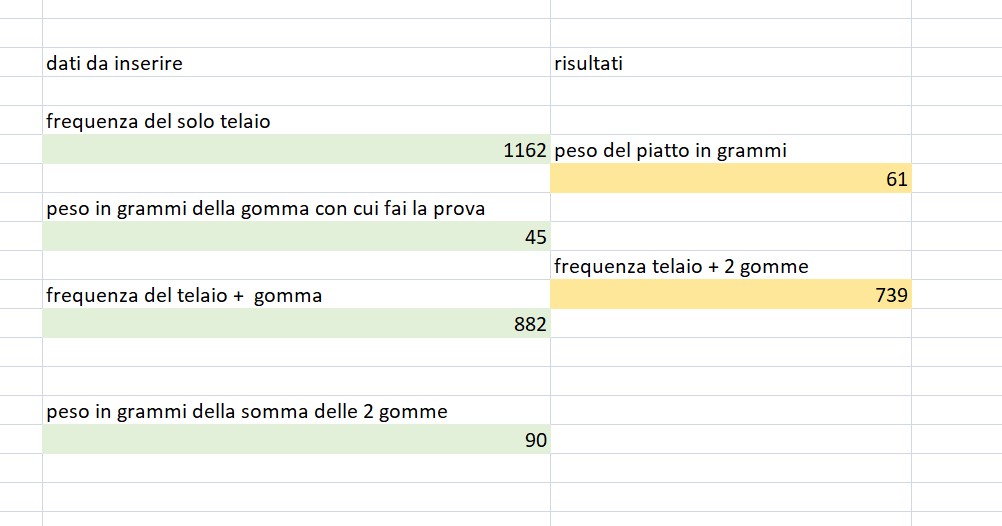Viewport: 1002px width, 526px height.
Task: Select the empty cell right of value 882
Action: 730,324
